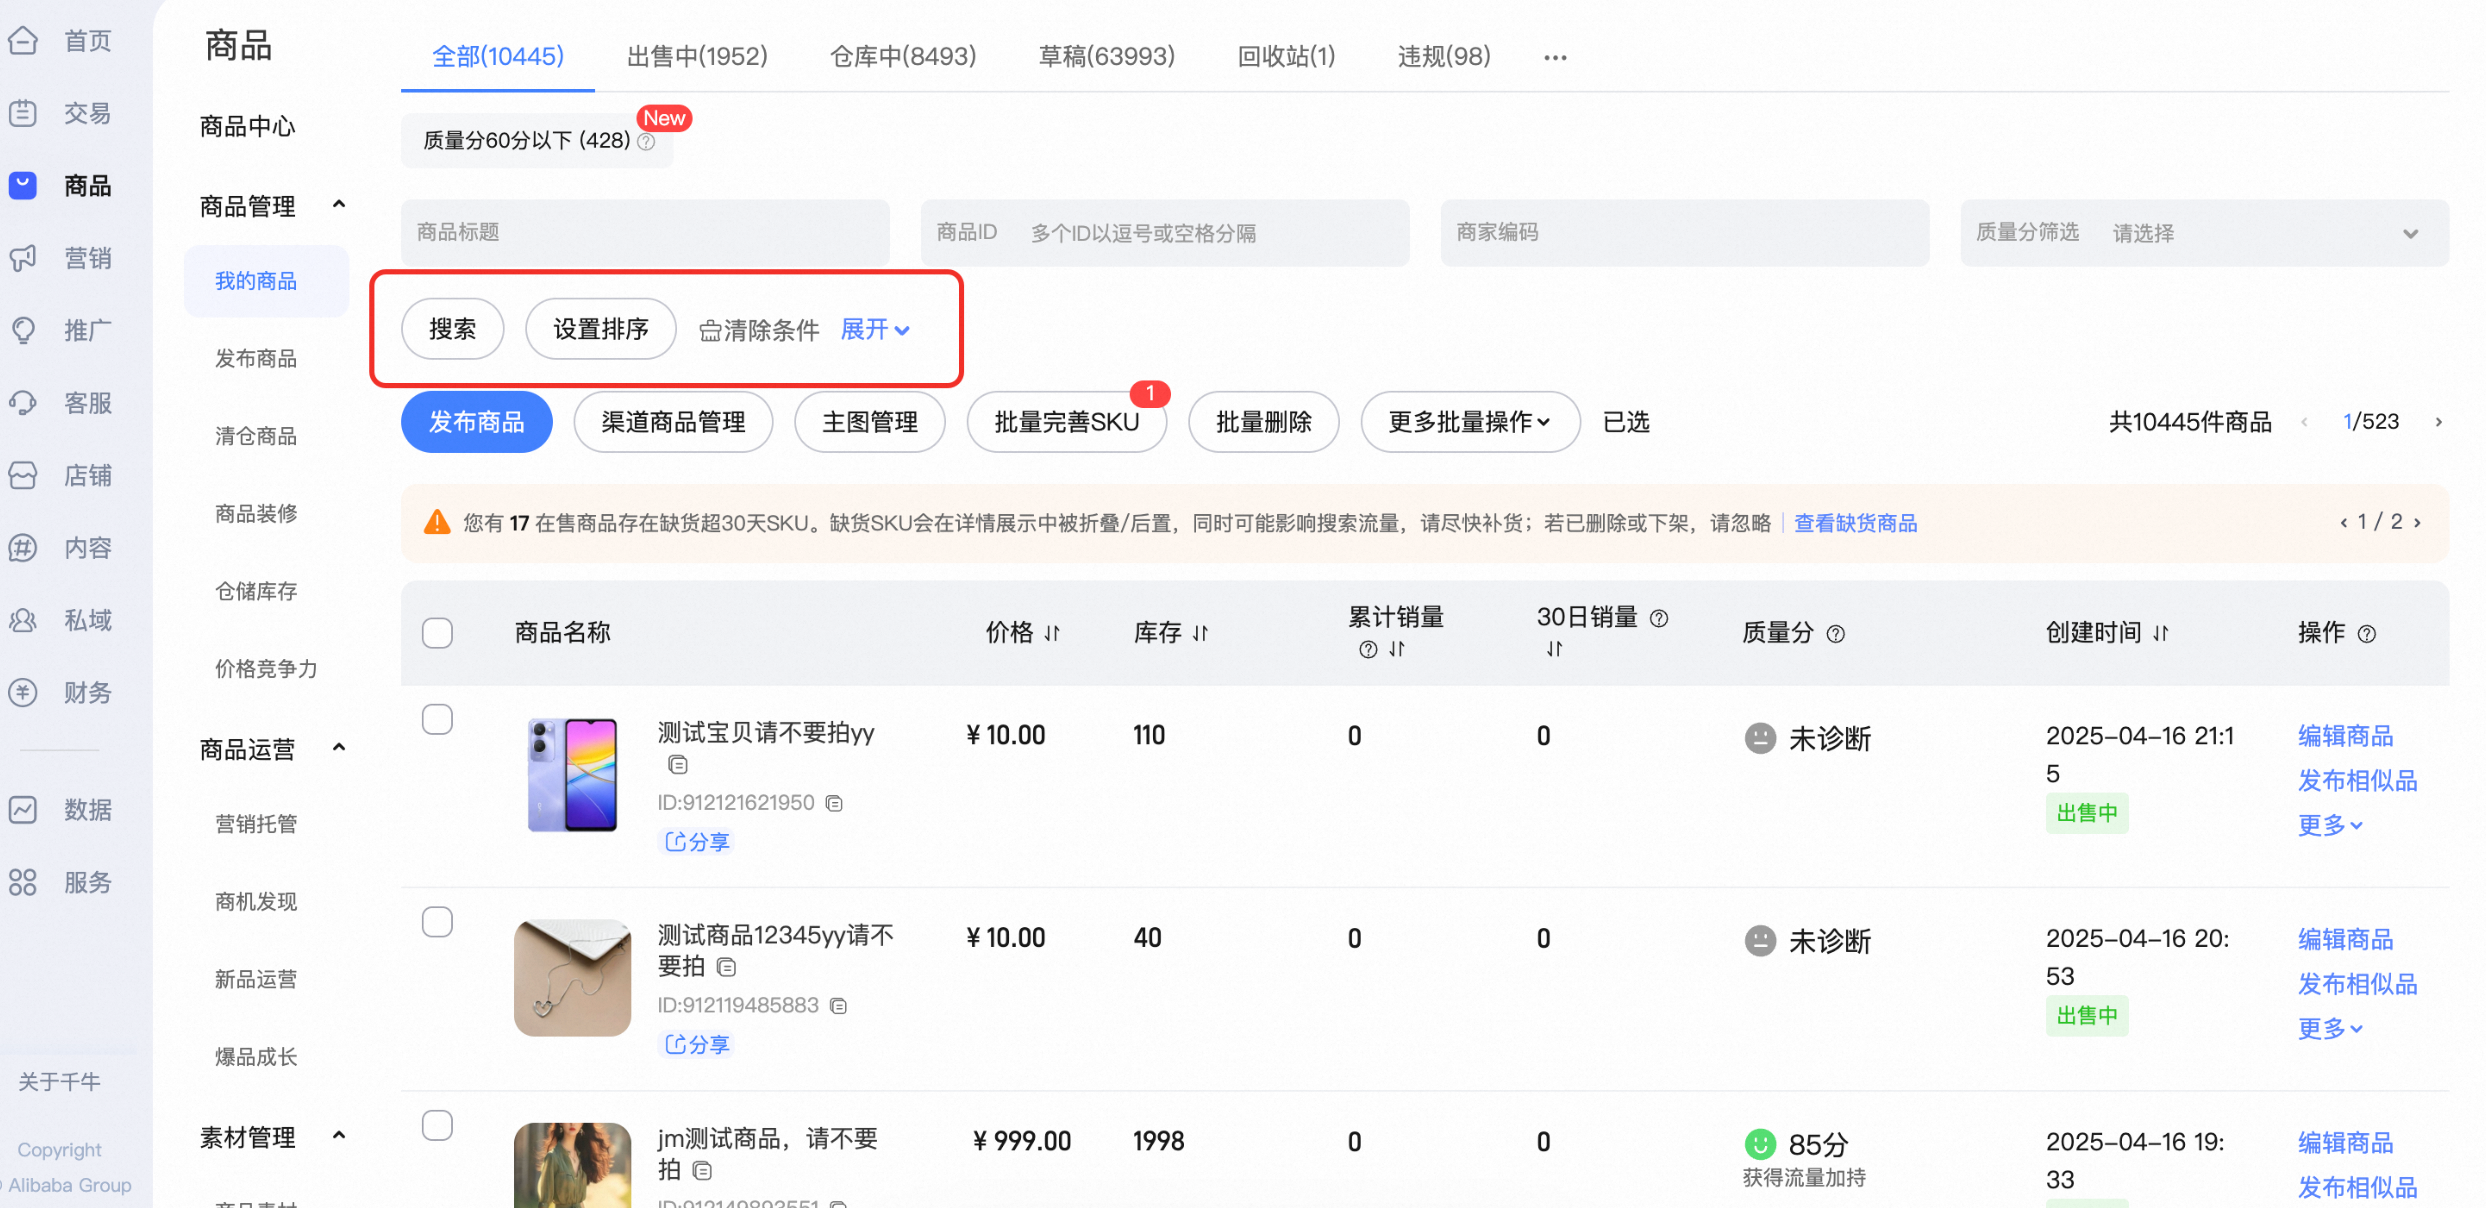Image resolution: width=2486 pixels, height=1208 pixels.
Task: Click help icon next to 30日销量
Action: click(x=1659, y=618)
